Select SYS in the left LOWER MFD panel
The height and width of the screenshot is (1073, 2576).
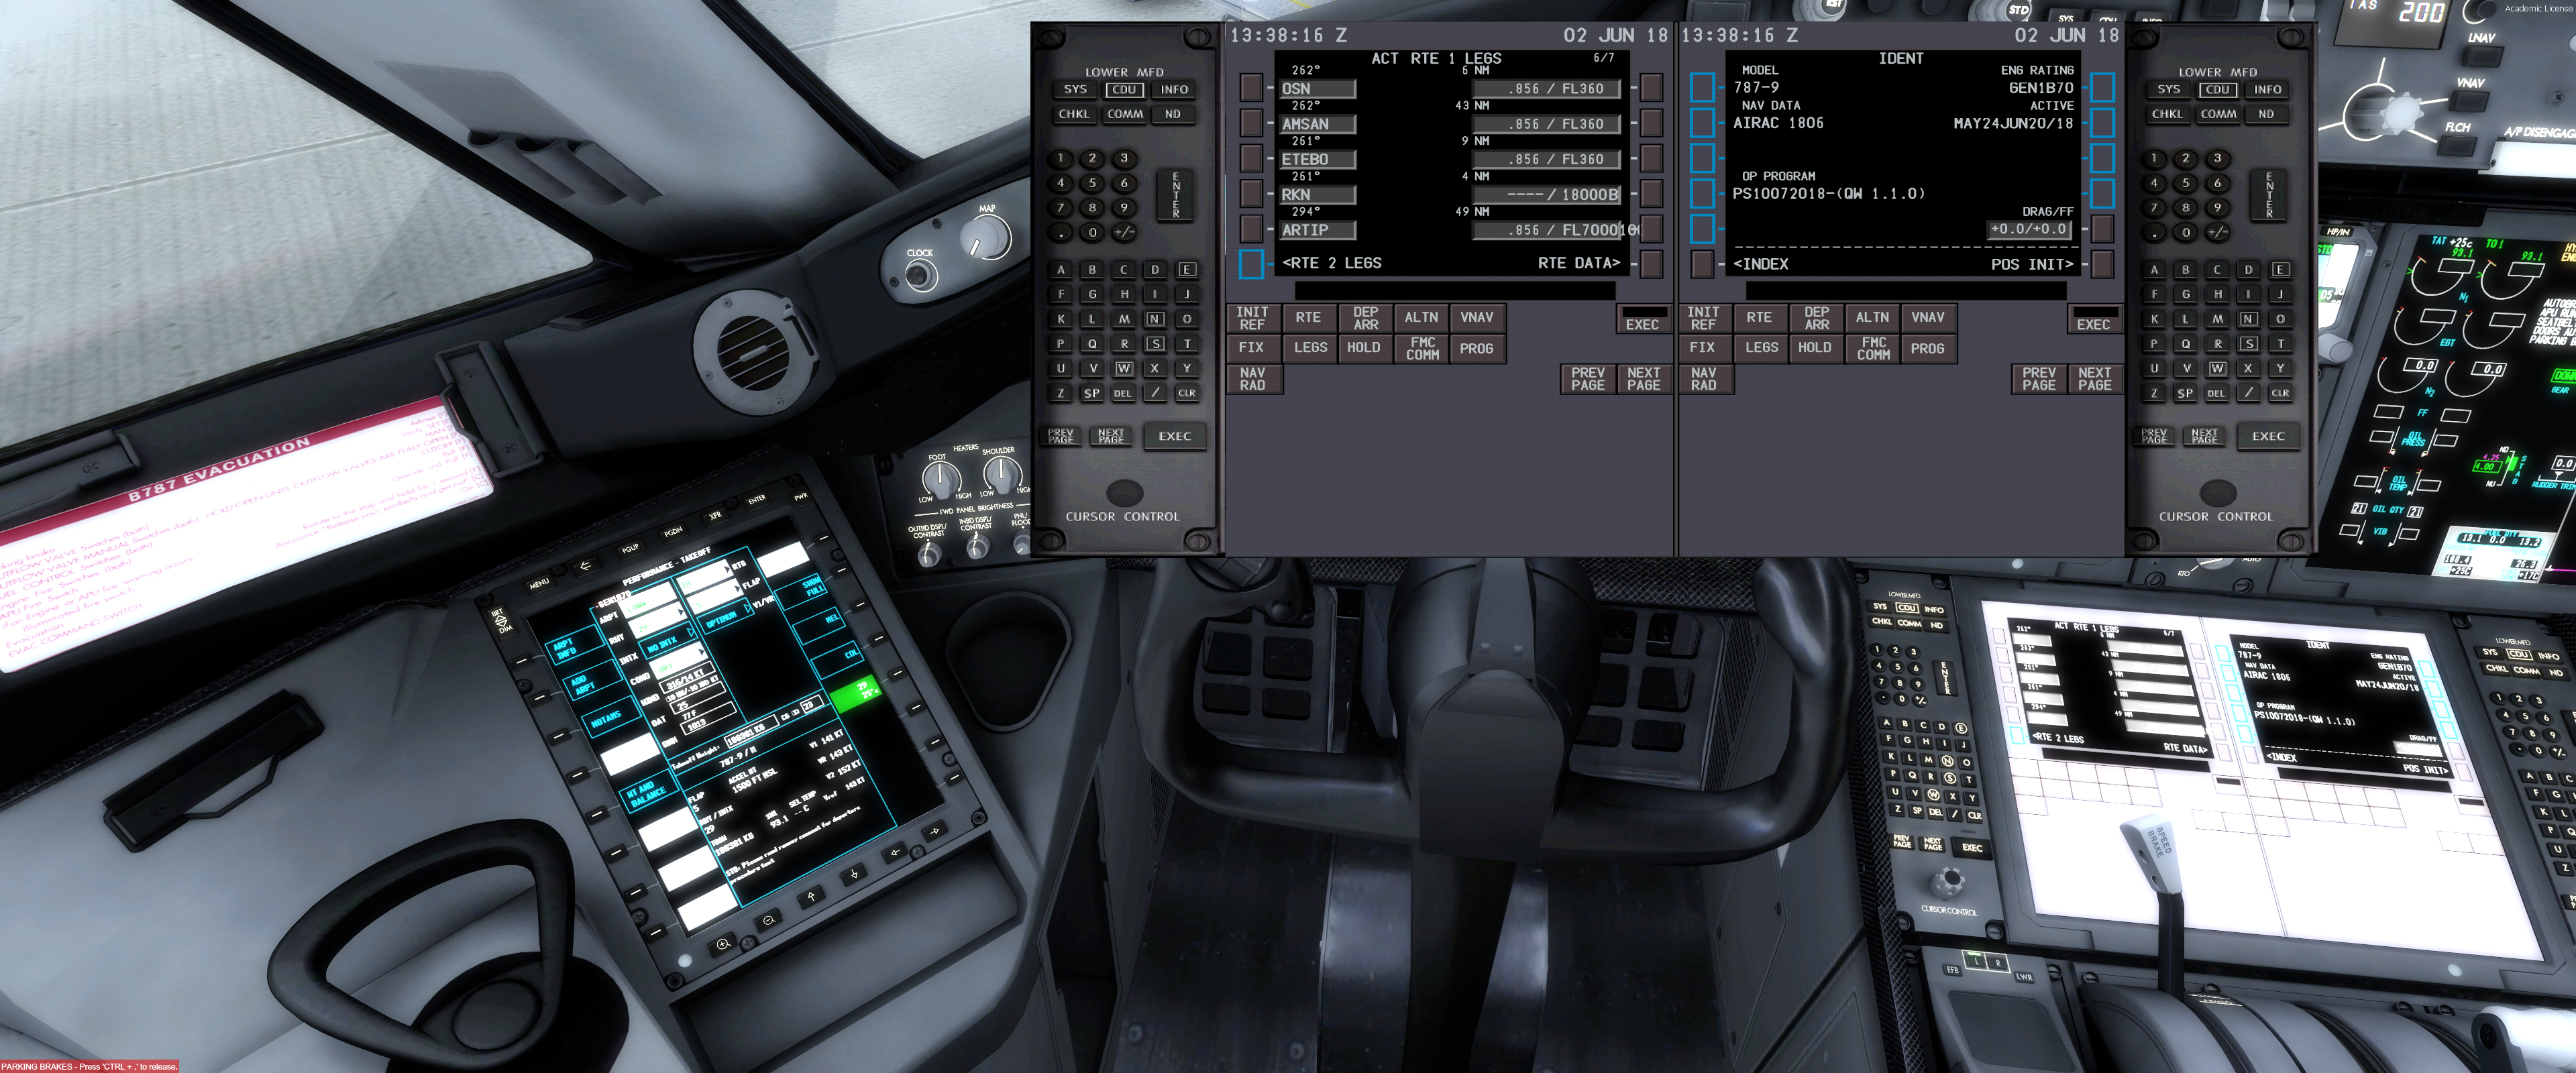1075,90
